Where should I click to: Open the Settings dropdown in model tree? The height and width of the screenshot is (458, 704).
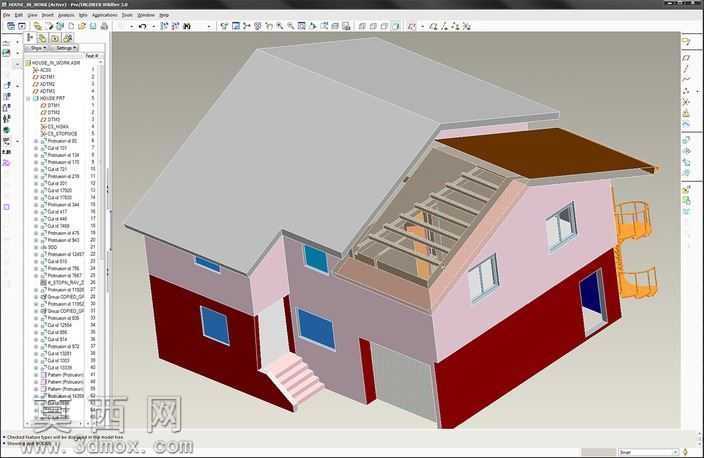64,48
